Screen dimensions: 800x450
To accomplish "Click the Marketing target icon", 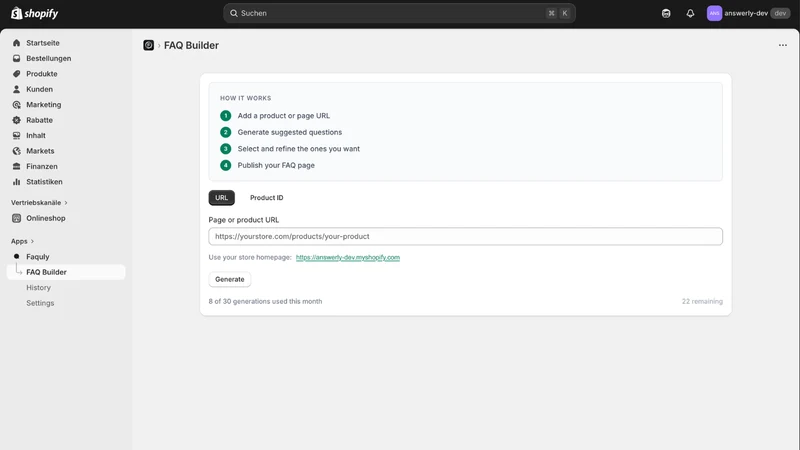I will pos(16,105).
